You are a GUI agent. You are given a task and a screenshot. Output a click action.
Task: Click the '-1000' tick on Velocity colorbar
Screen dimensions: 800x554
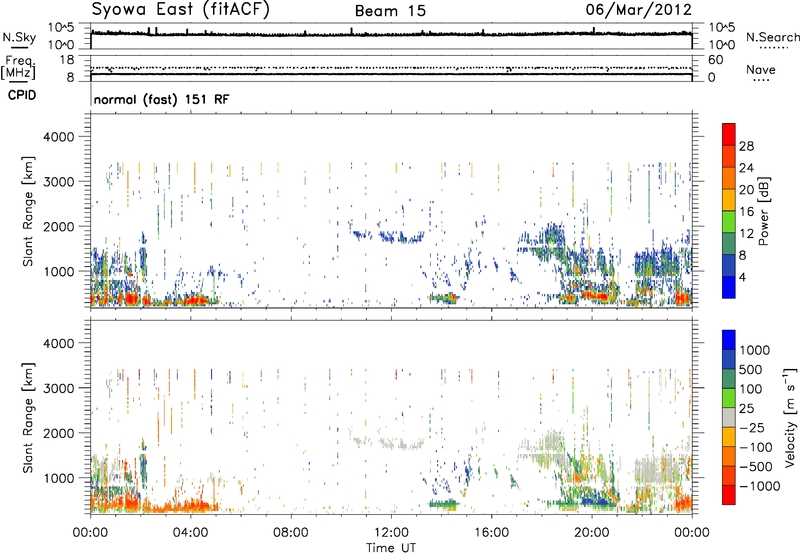pos(759,486)
